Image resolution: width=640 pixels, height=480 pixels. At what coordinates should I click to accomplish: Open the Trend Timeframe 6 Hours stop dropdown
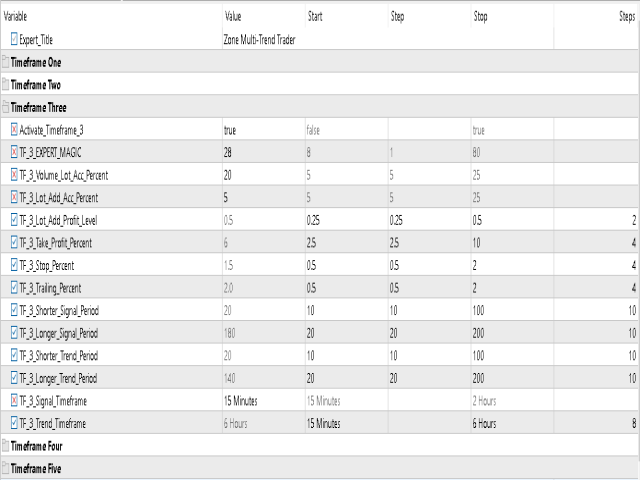484,423
